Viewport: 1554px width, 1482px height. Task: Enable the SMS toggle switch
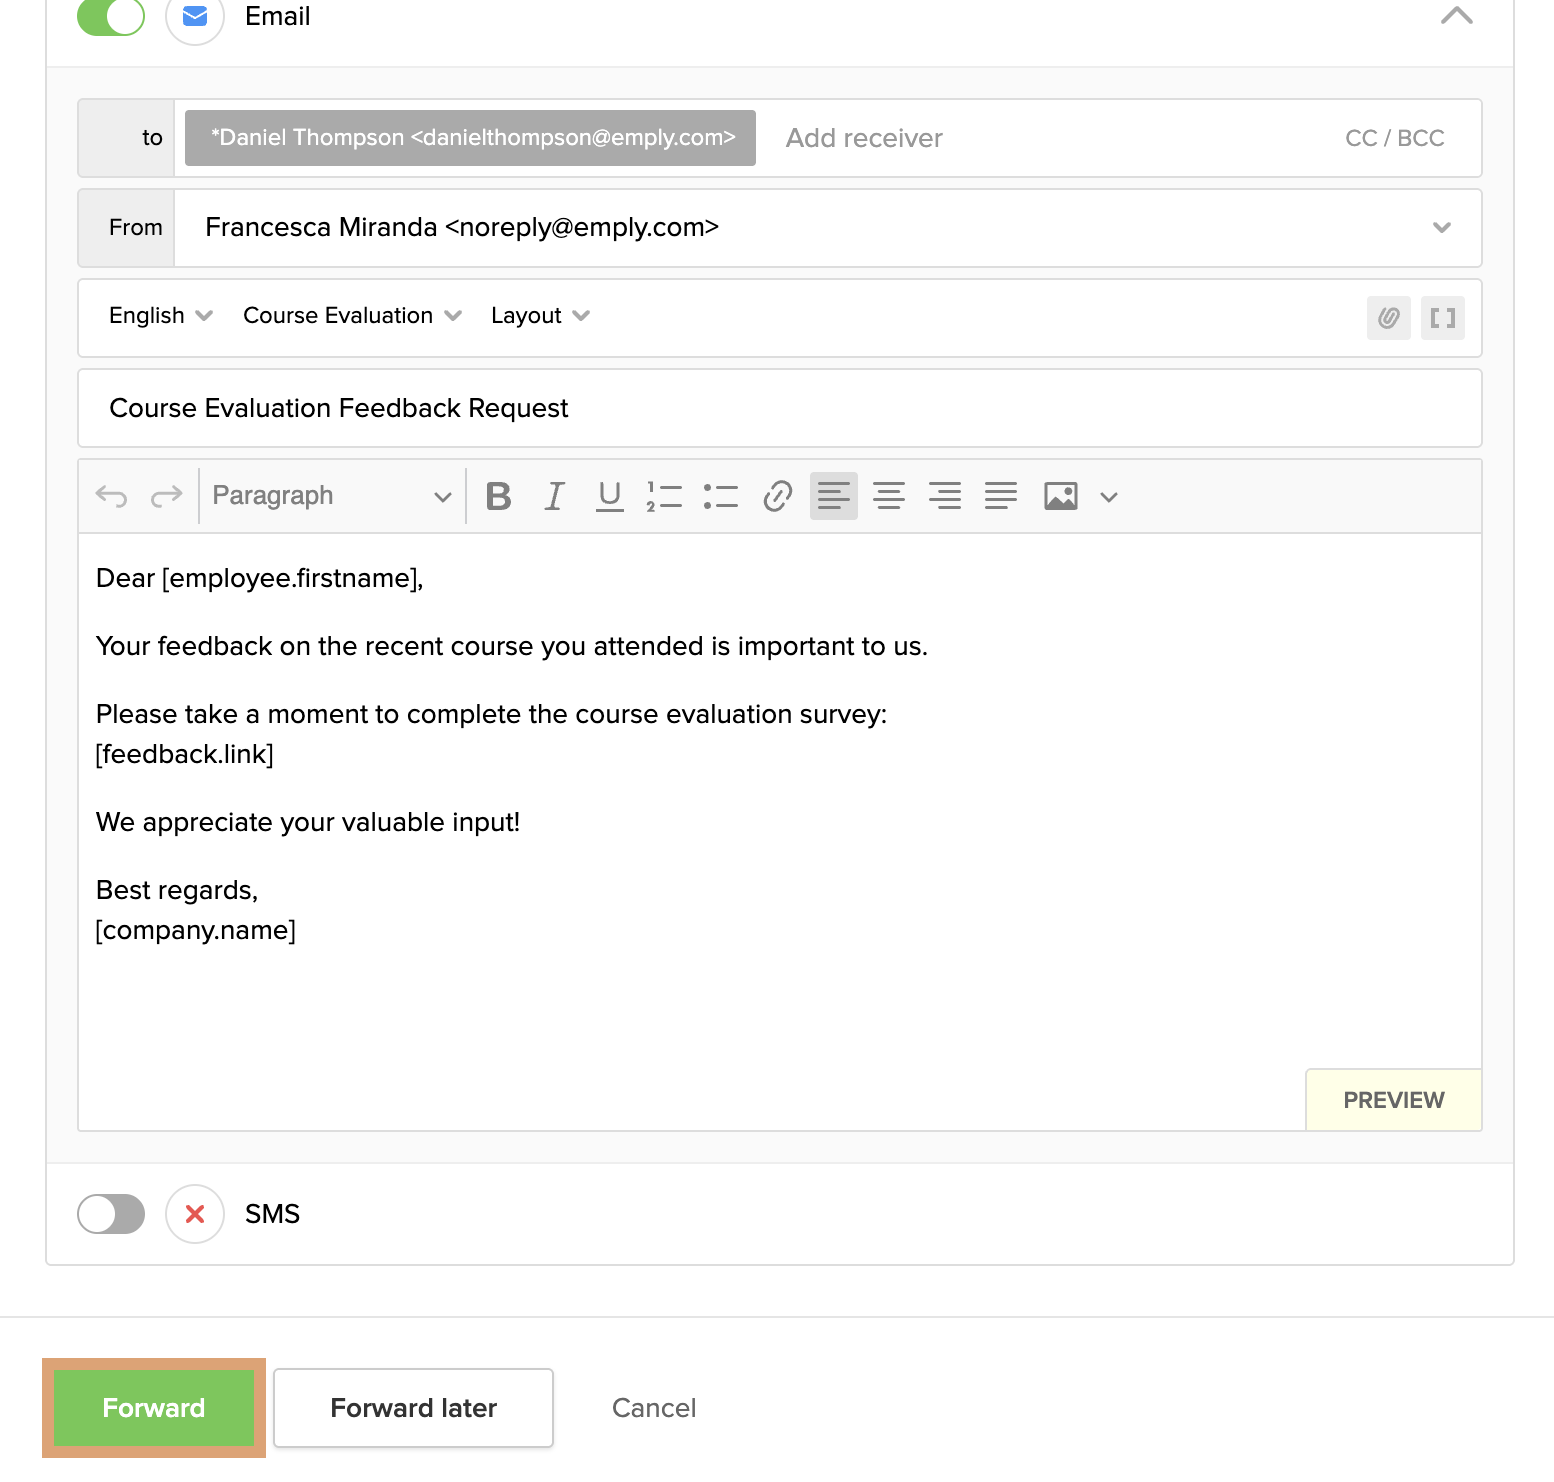coord(111,1214)
